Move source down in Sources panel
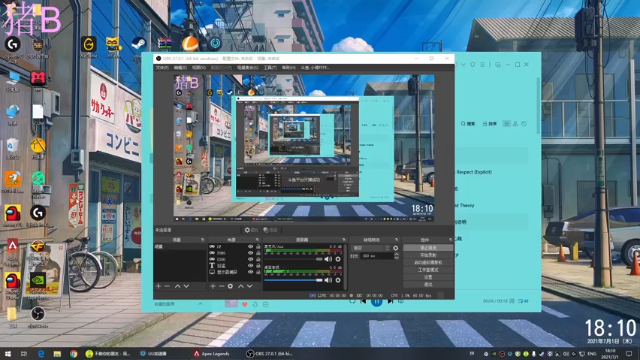Screen dimensions: 640x360 (249, 287)
